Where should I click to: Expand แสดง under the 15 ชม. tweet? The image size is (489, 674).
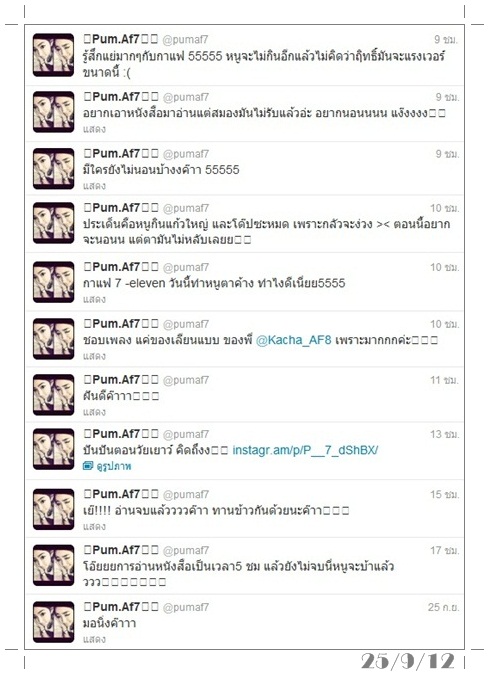coord(94,527)
